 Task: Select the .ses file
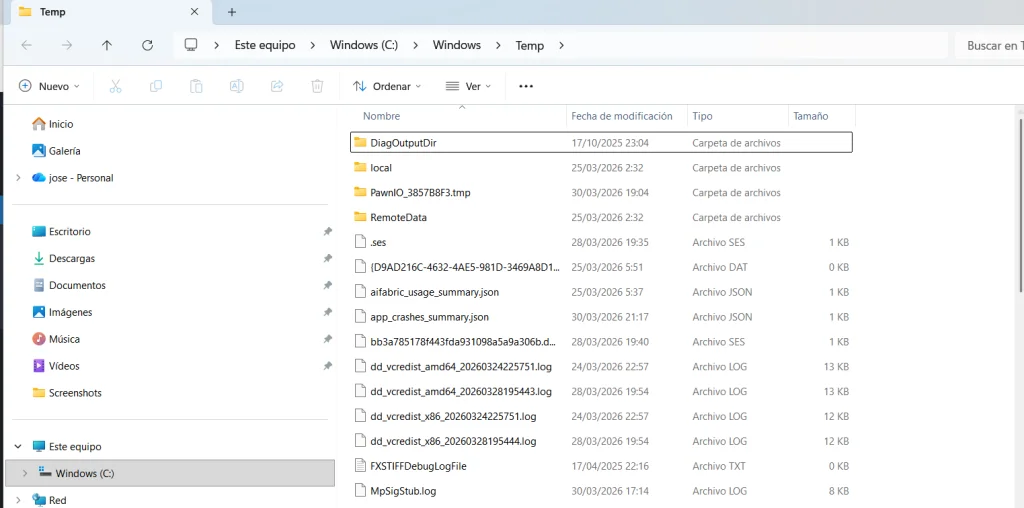coord(601,242)
